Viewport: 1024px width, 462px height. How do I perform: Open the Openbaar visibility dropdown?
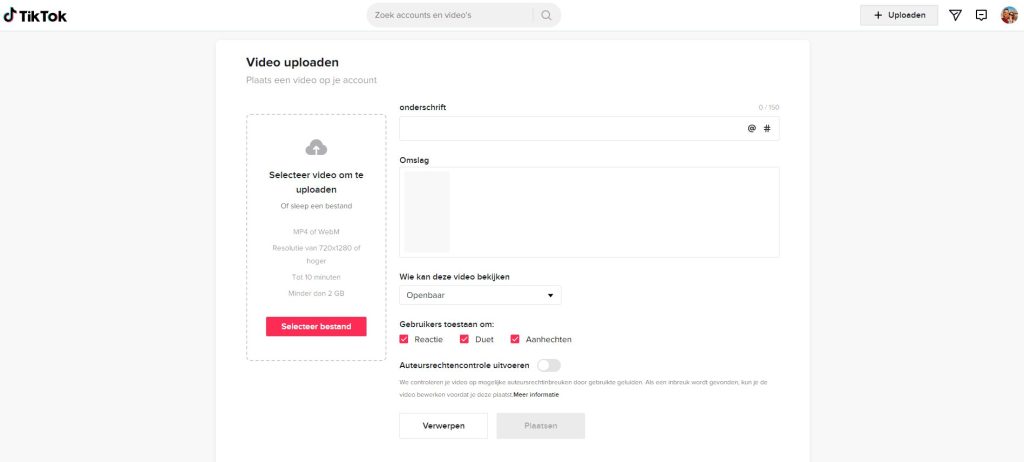click(x=480, y=295)
